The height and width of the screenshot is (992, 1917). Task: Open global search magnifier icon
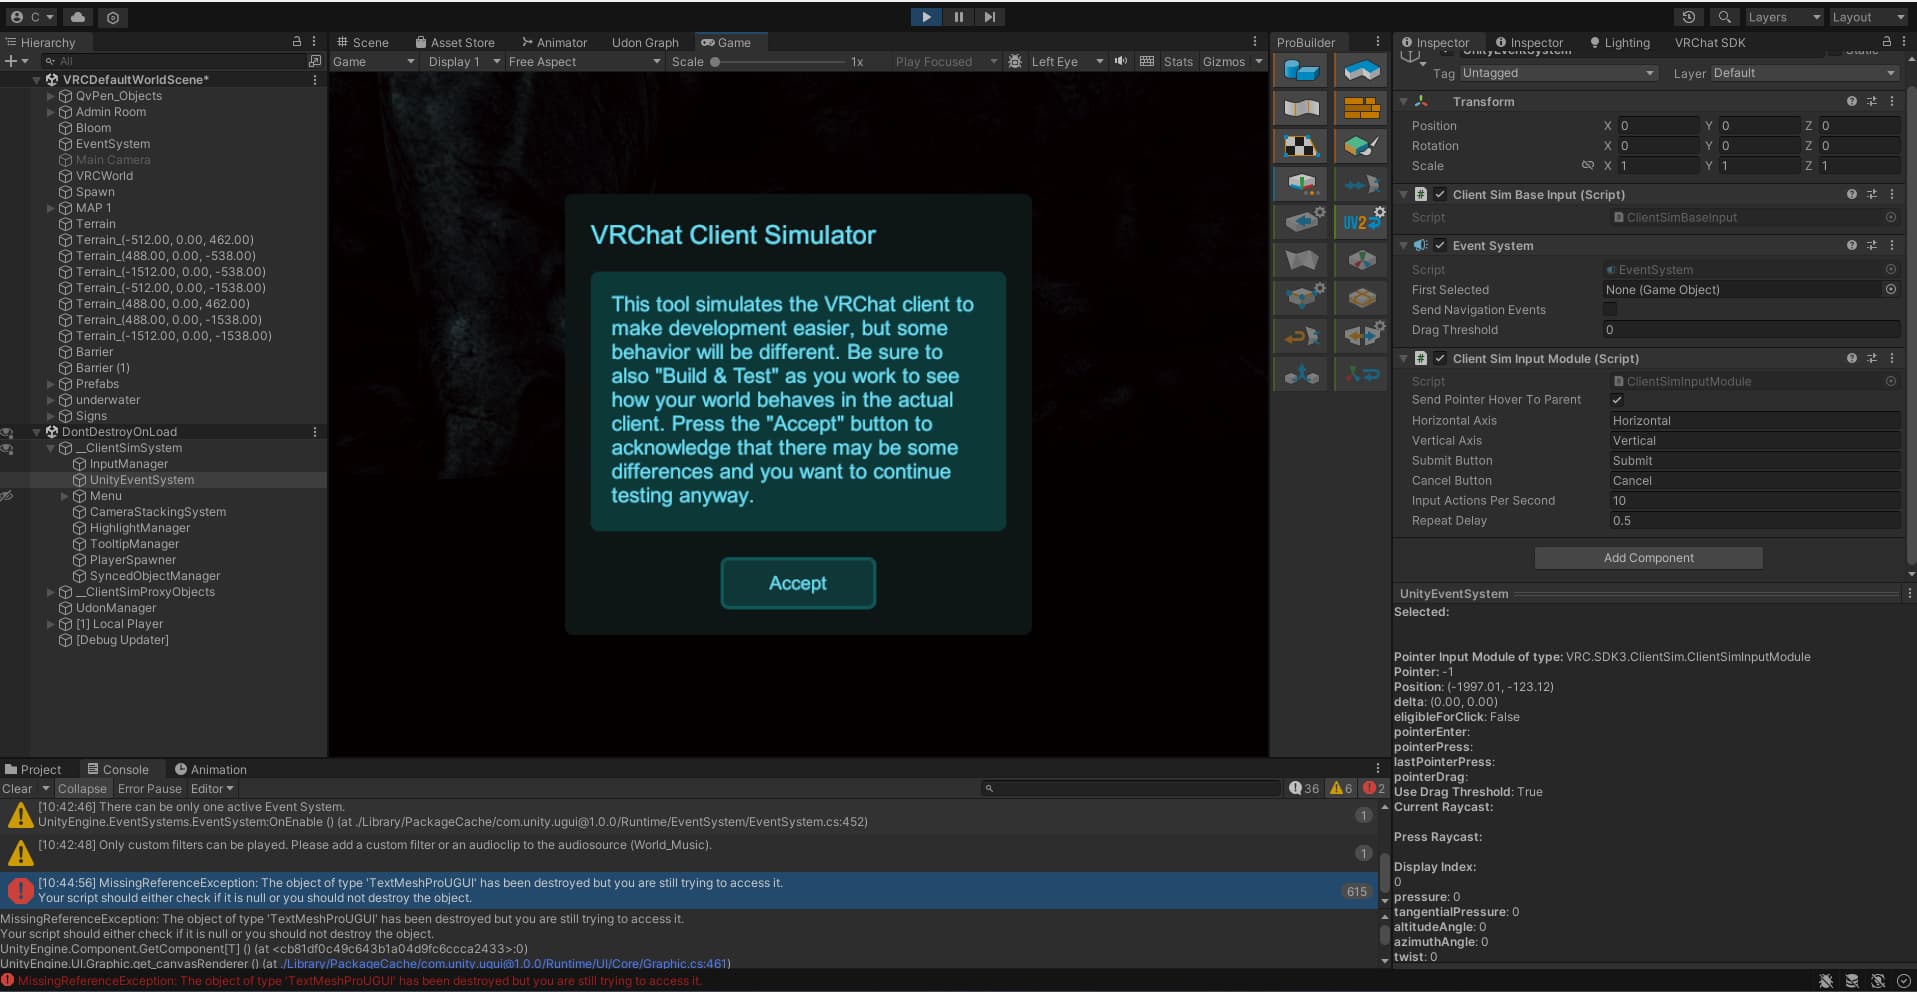coord(1725,17)
